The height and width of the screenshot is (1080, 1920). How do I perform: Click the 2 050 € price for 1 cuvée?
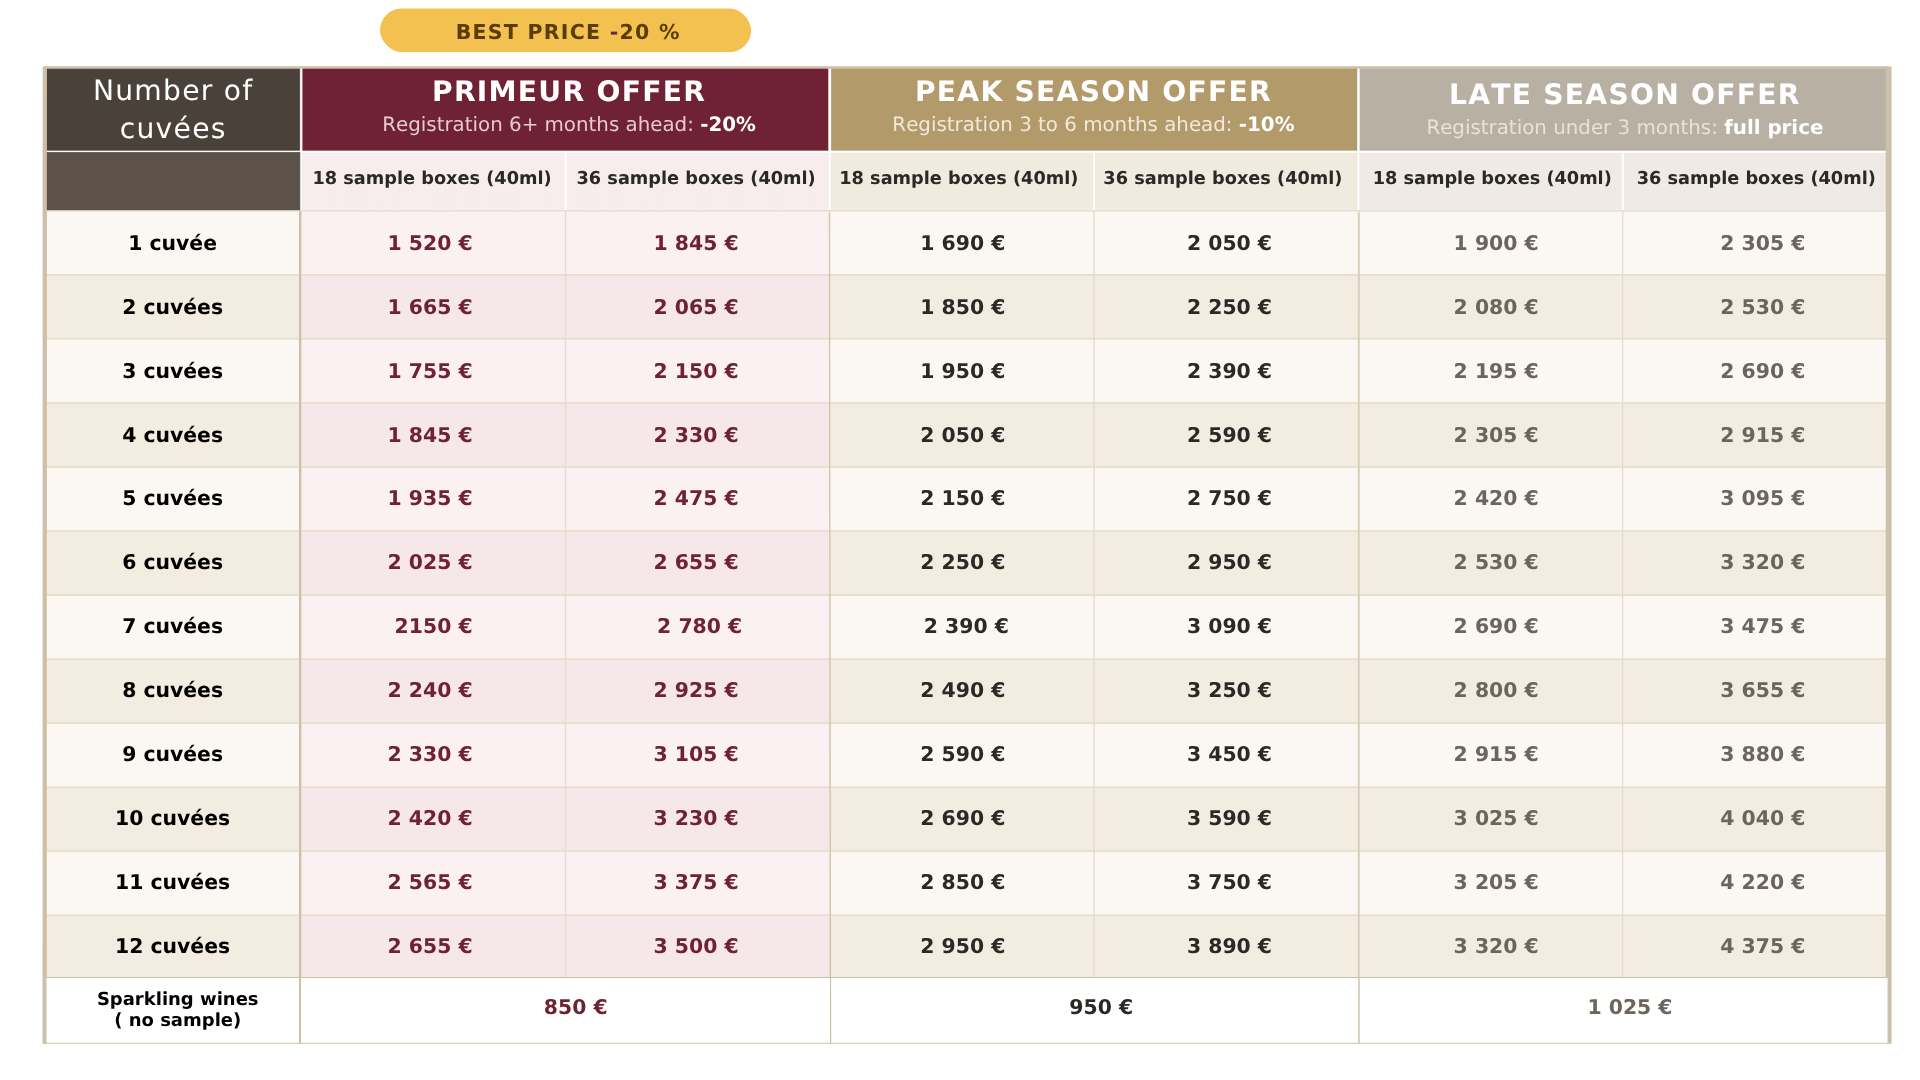pos(1229,243)
